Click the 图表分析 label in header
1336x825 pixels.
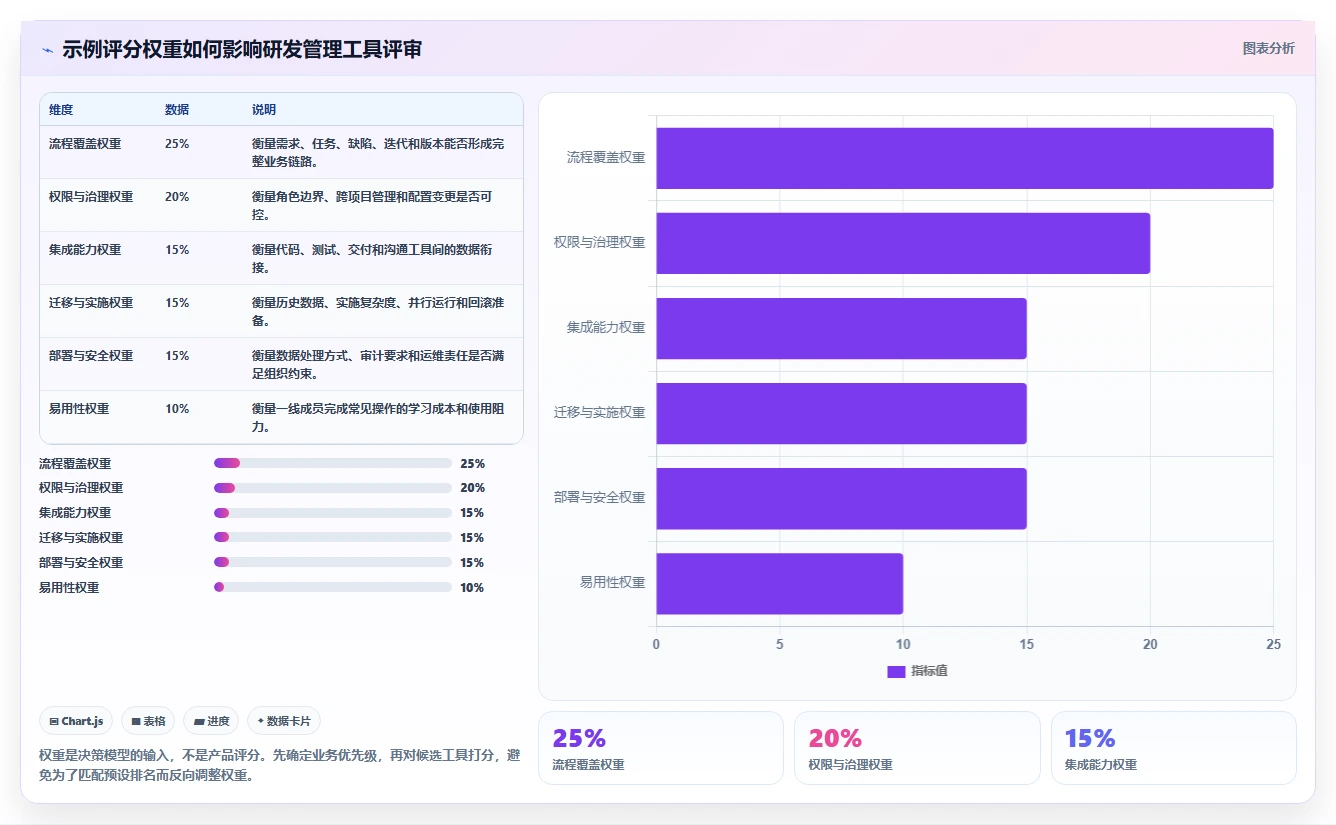point(1268,48)
